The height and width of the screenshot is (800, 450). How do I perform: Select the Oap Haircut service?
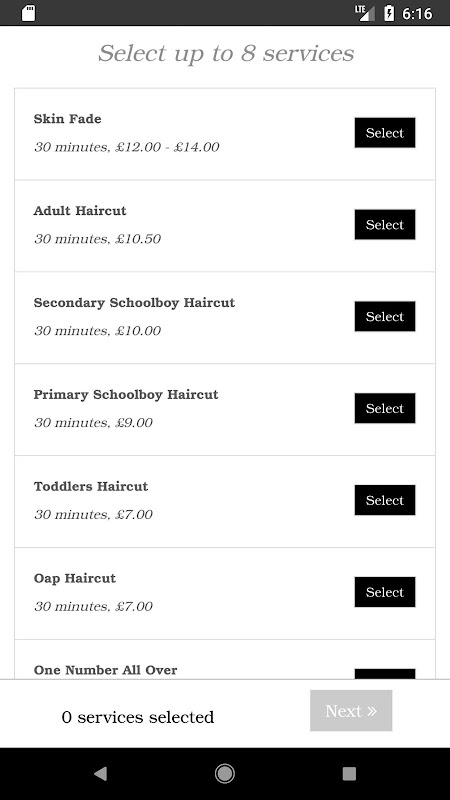coord(385,592)
